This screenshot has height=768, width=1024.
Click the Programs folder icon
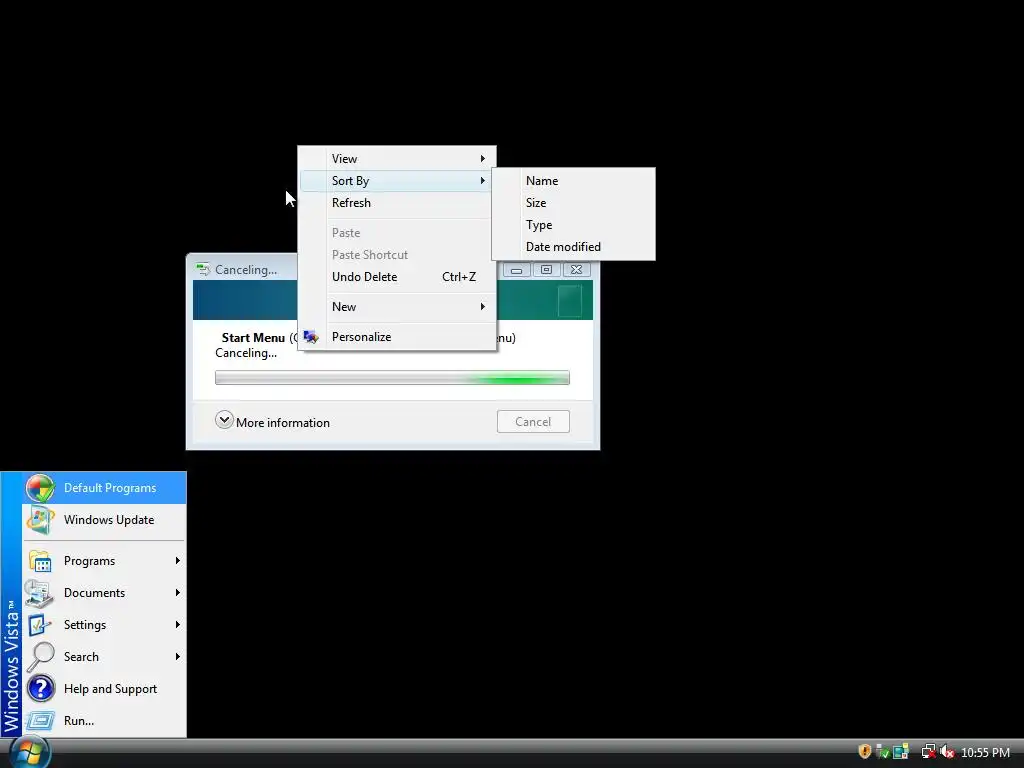(x=40, y=561)
